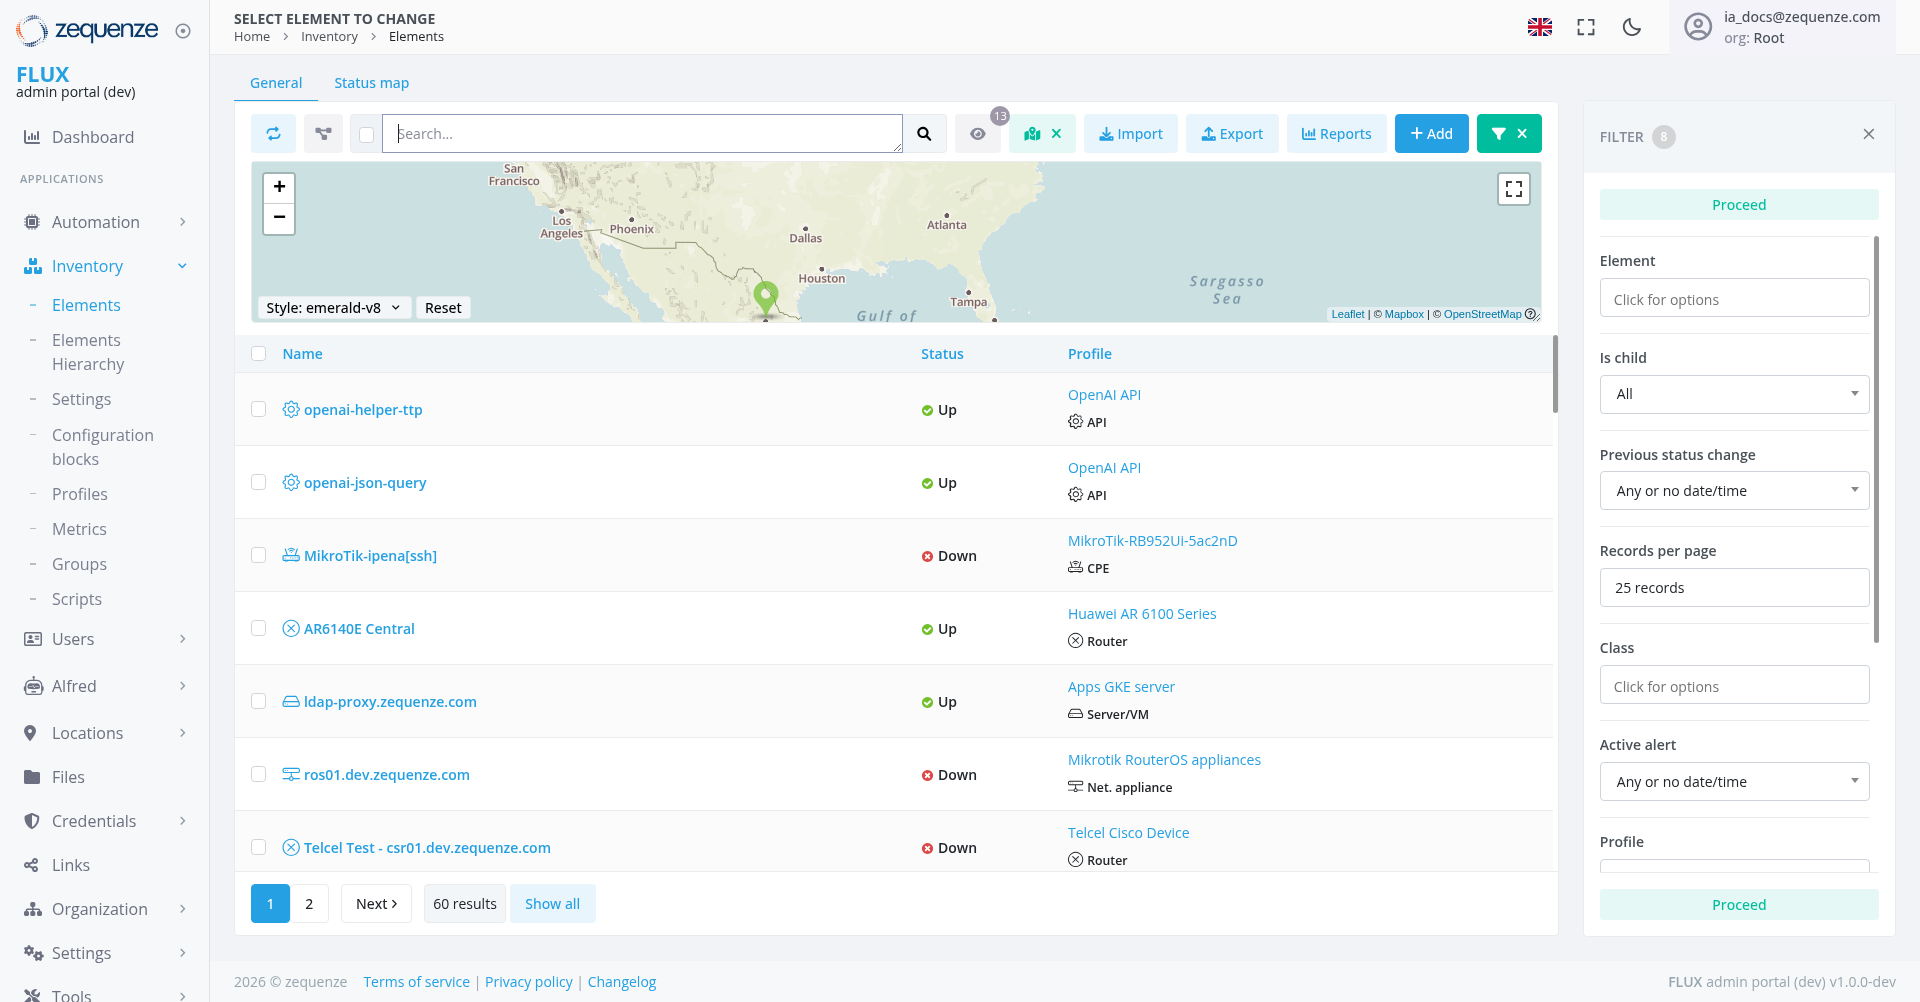This screenshot has height=1002, width=1920.
Task: Open the map Style emerald-v8 dropdown
Action: [333, 307]
